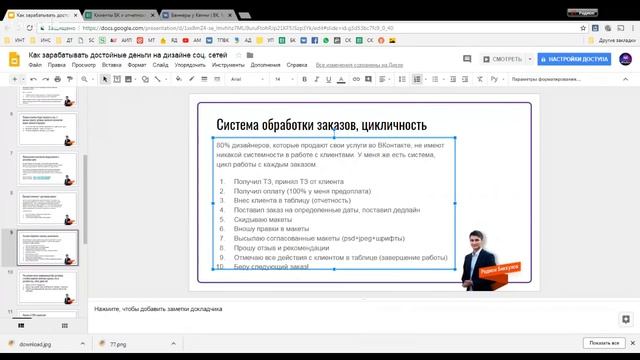Insert an image from the toolbar
Viewport: 640px width, 360px height.
pos(129,79)
